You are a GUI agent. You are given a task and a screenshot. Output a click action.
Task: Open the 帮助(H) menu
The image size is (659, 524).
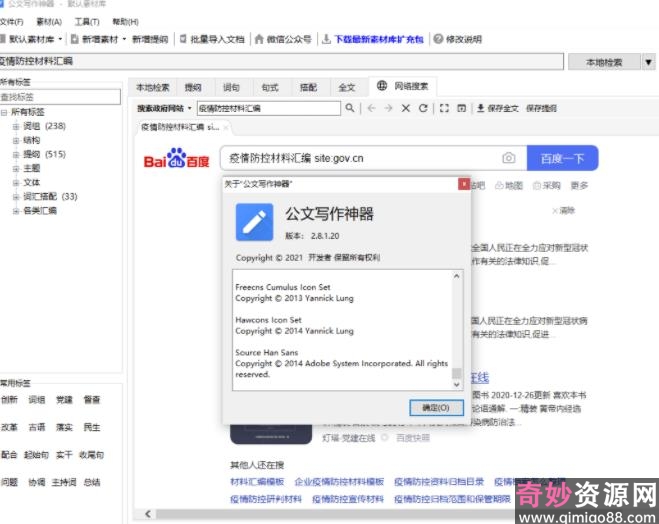pos(125,21)
